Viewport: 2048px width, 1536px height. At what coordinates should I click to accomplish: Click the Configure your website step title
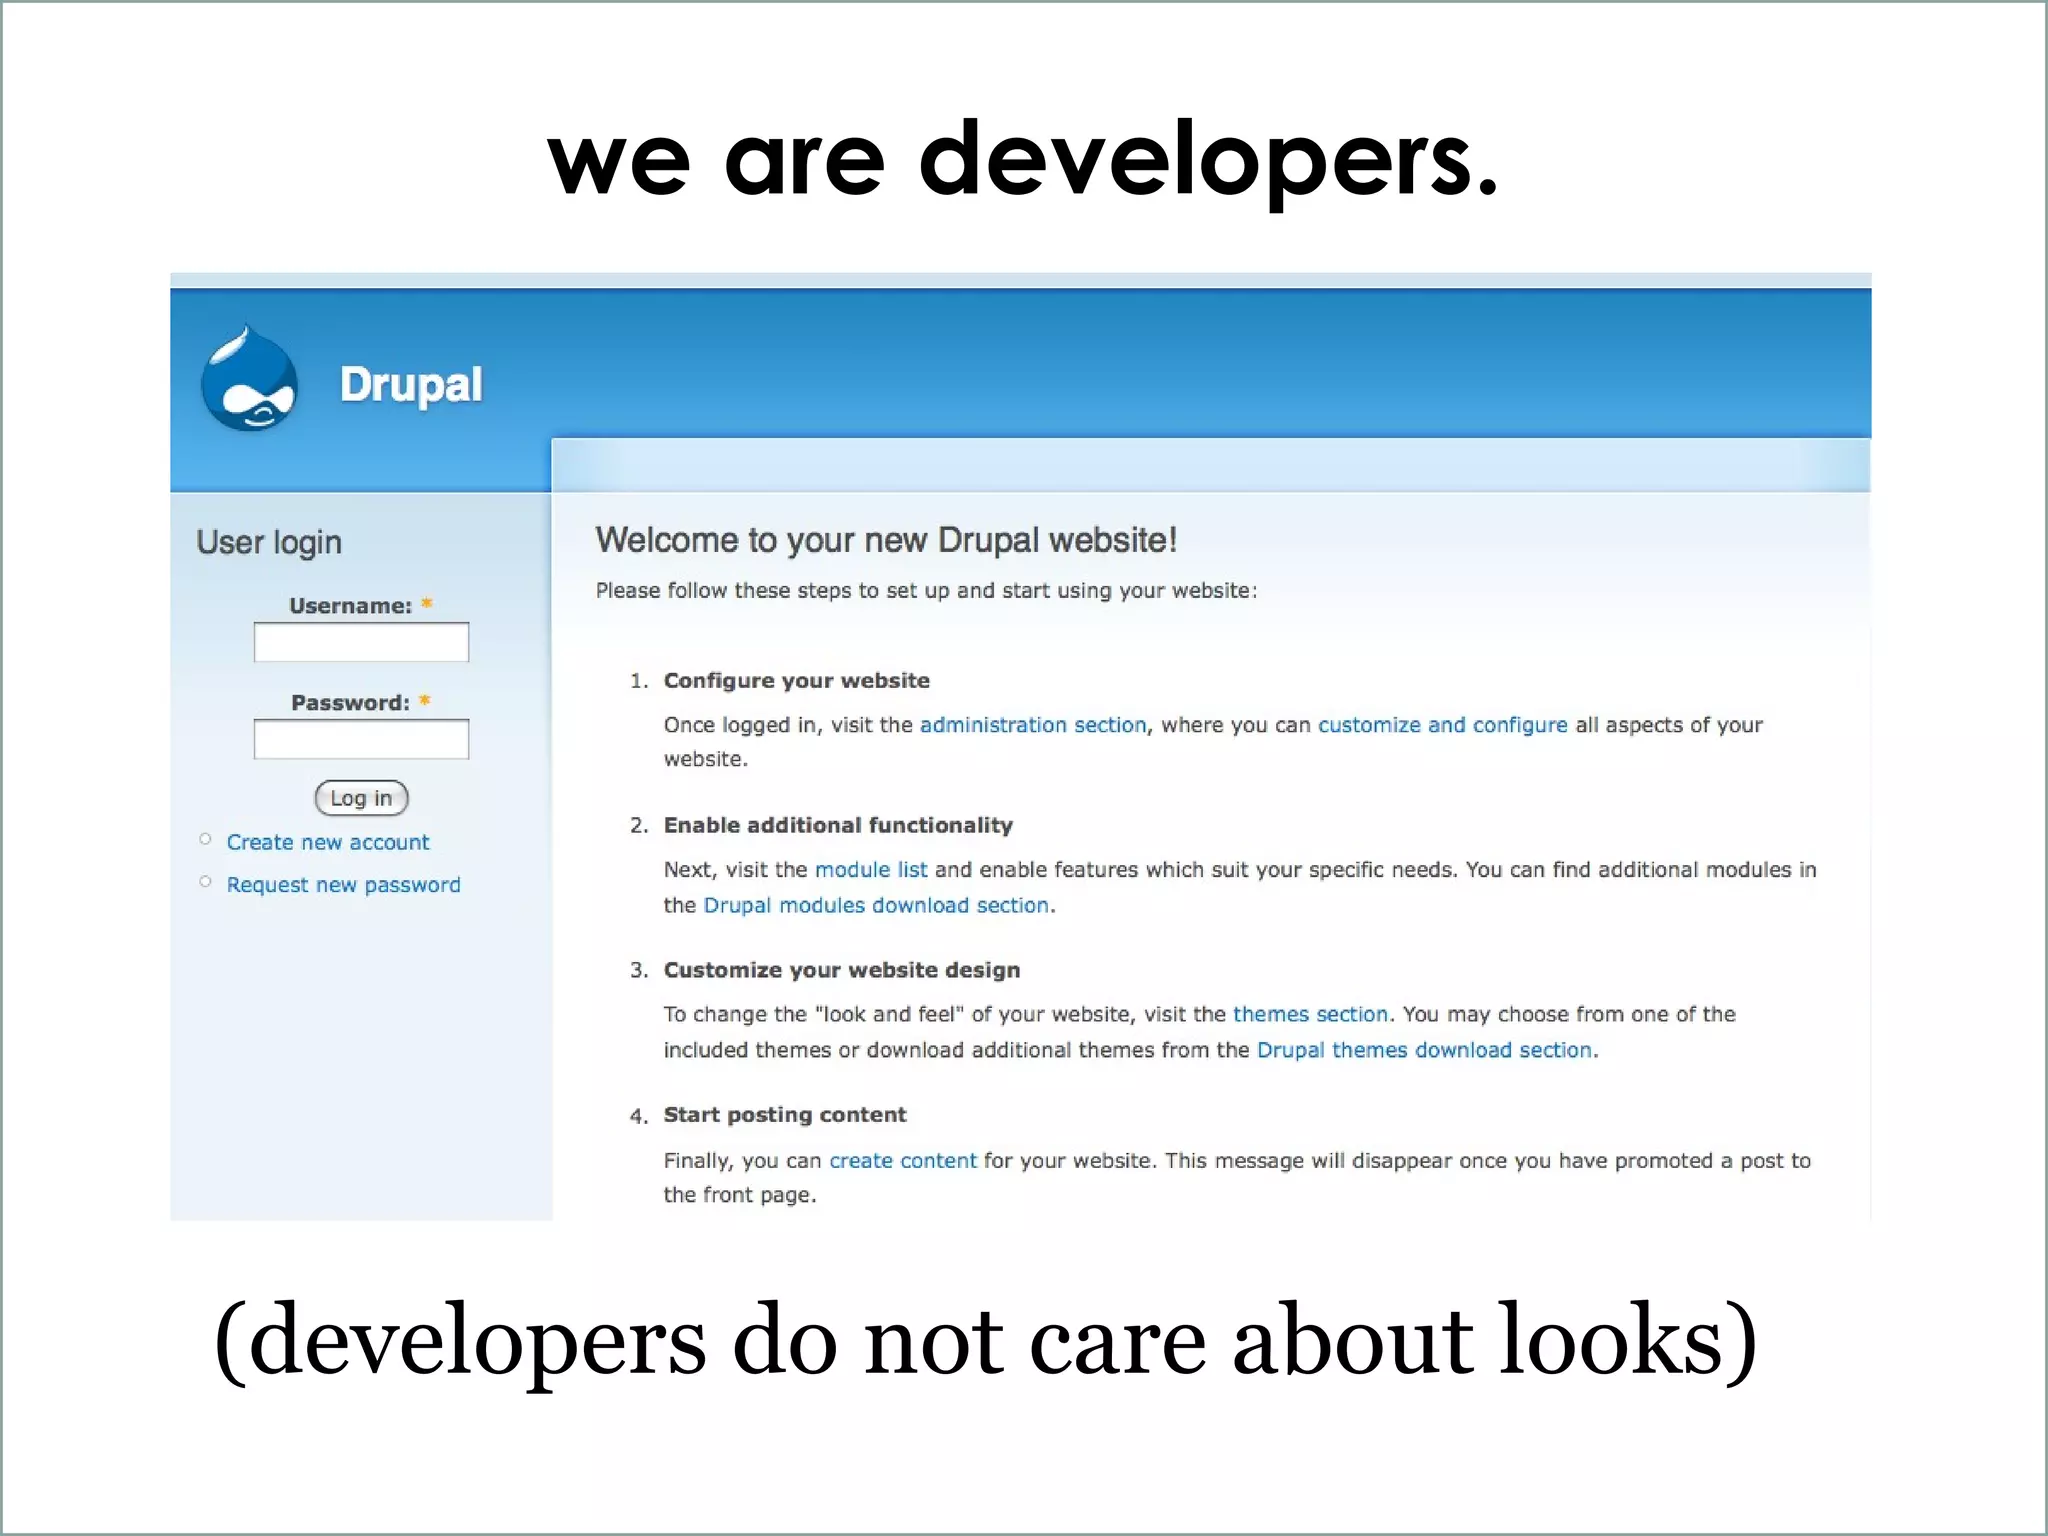click(797, 681)
